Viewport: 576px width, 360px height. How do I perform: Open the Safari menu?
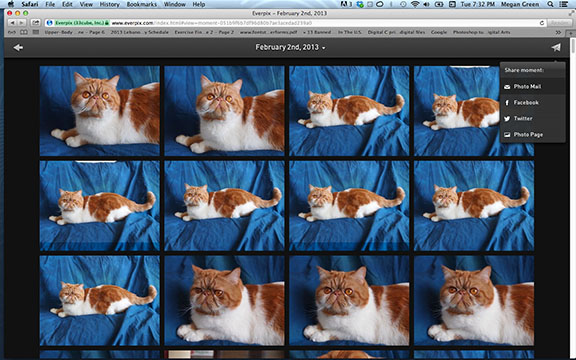point(29,4)
